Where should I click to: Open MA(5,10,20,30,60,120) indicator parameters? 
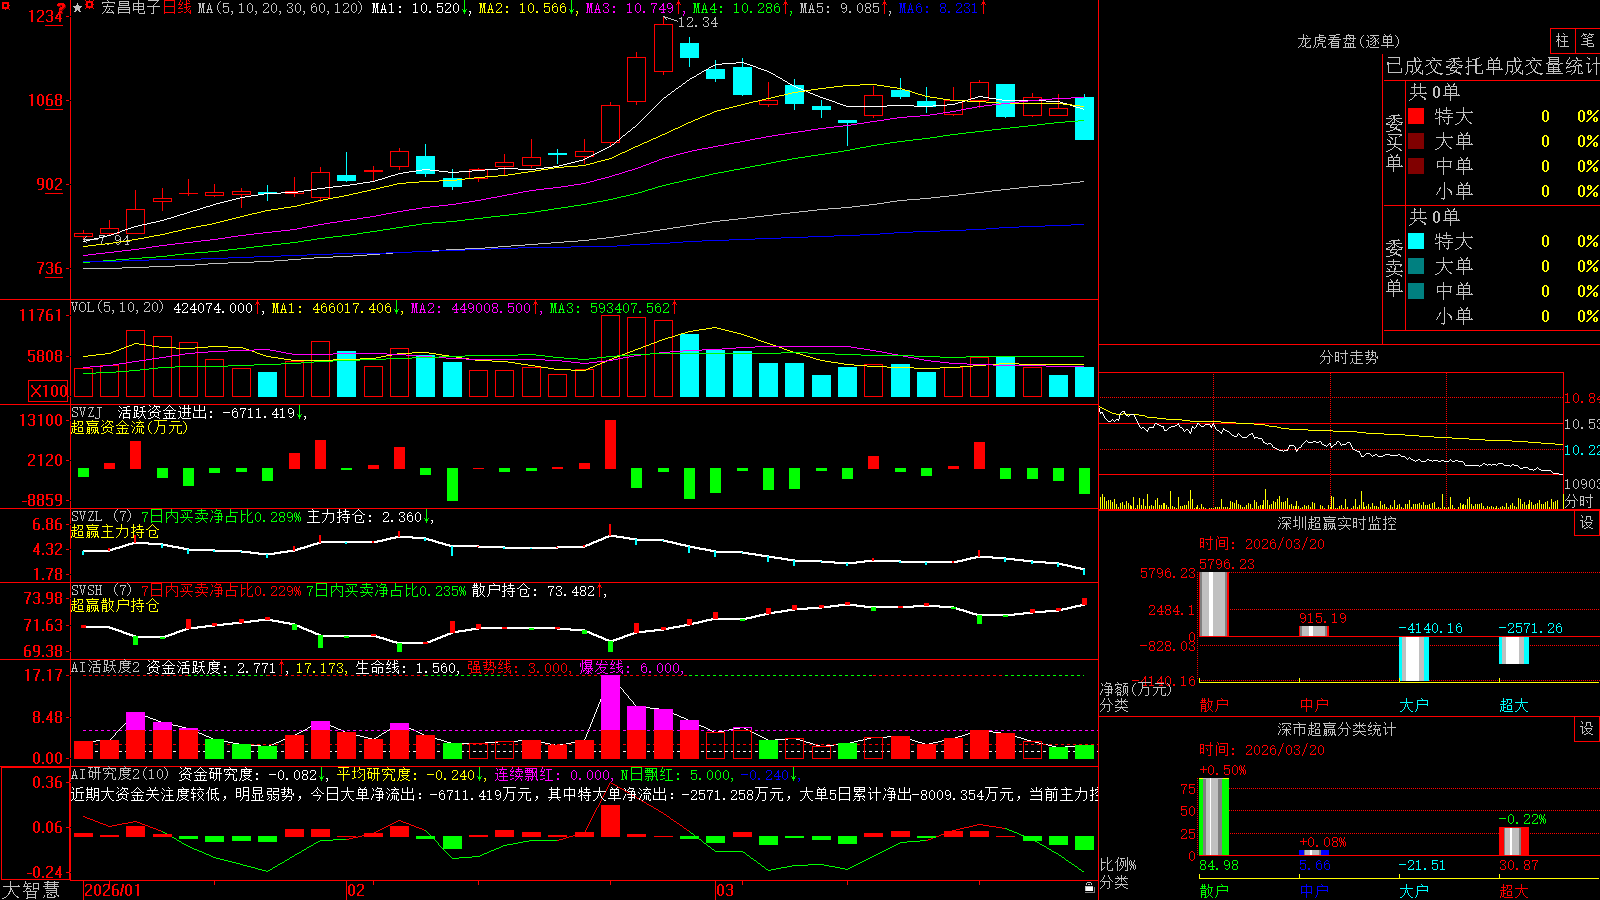coord(280,8)
